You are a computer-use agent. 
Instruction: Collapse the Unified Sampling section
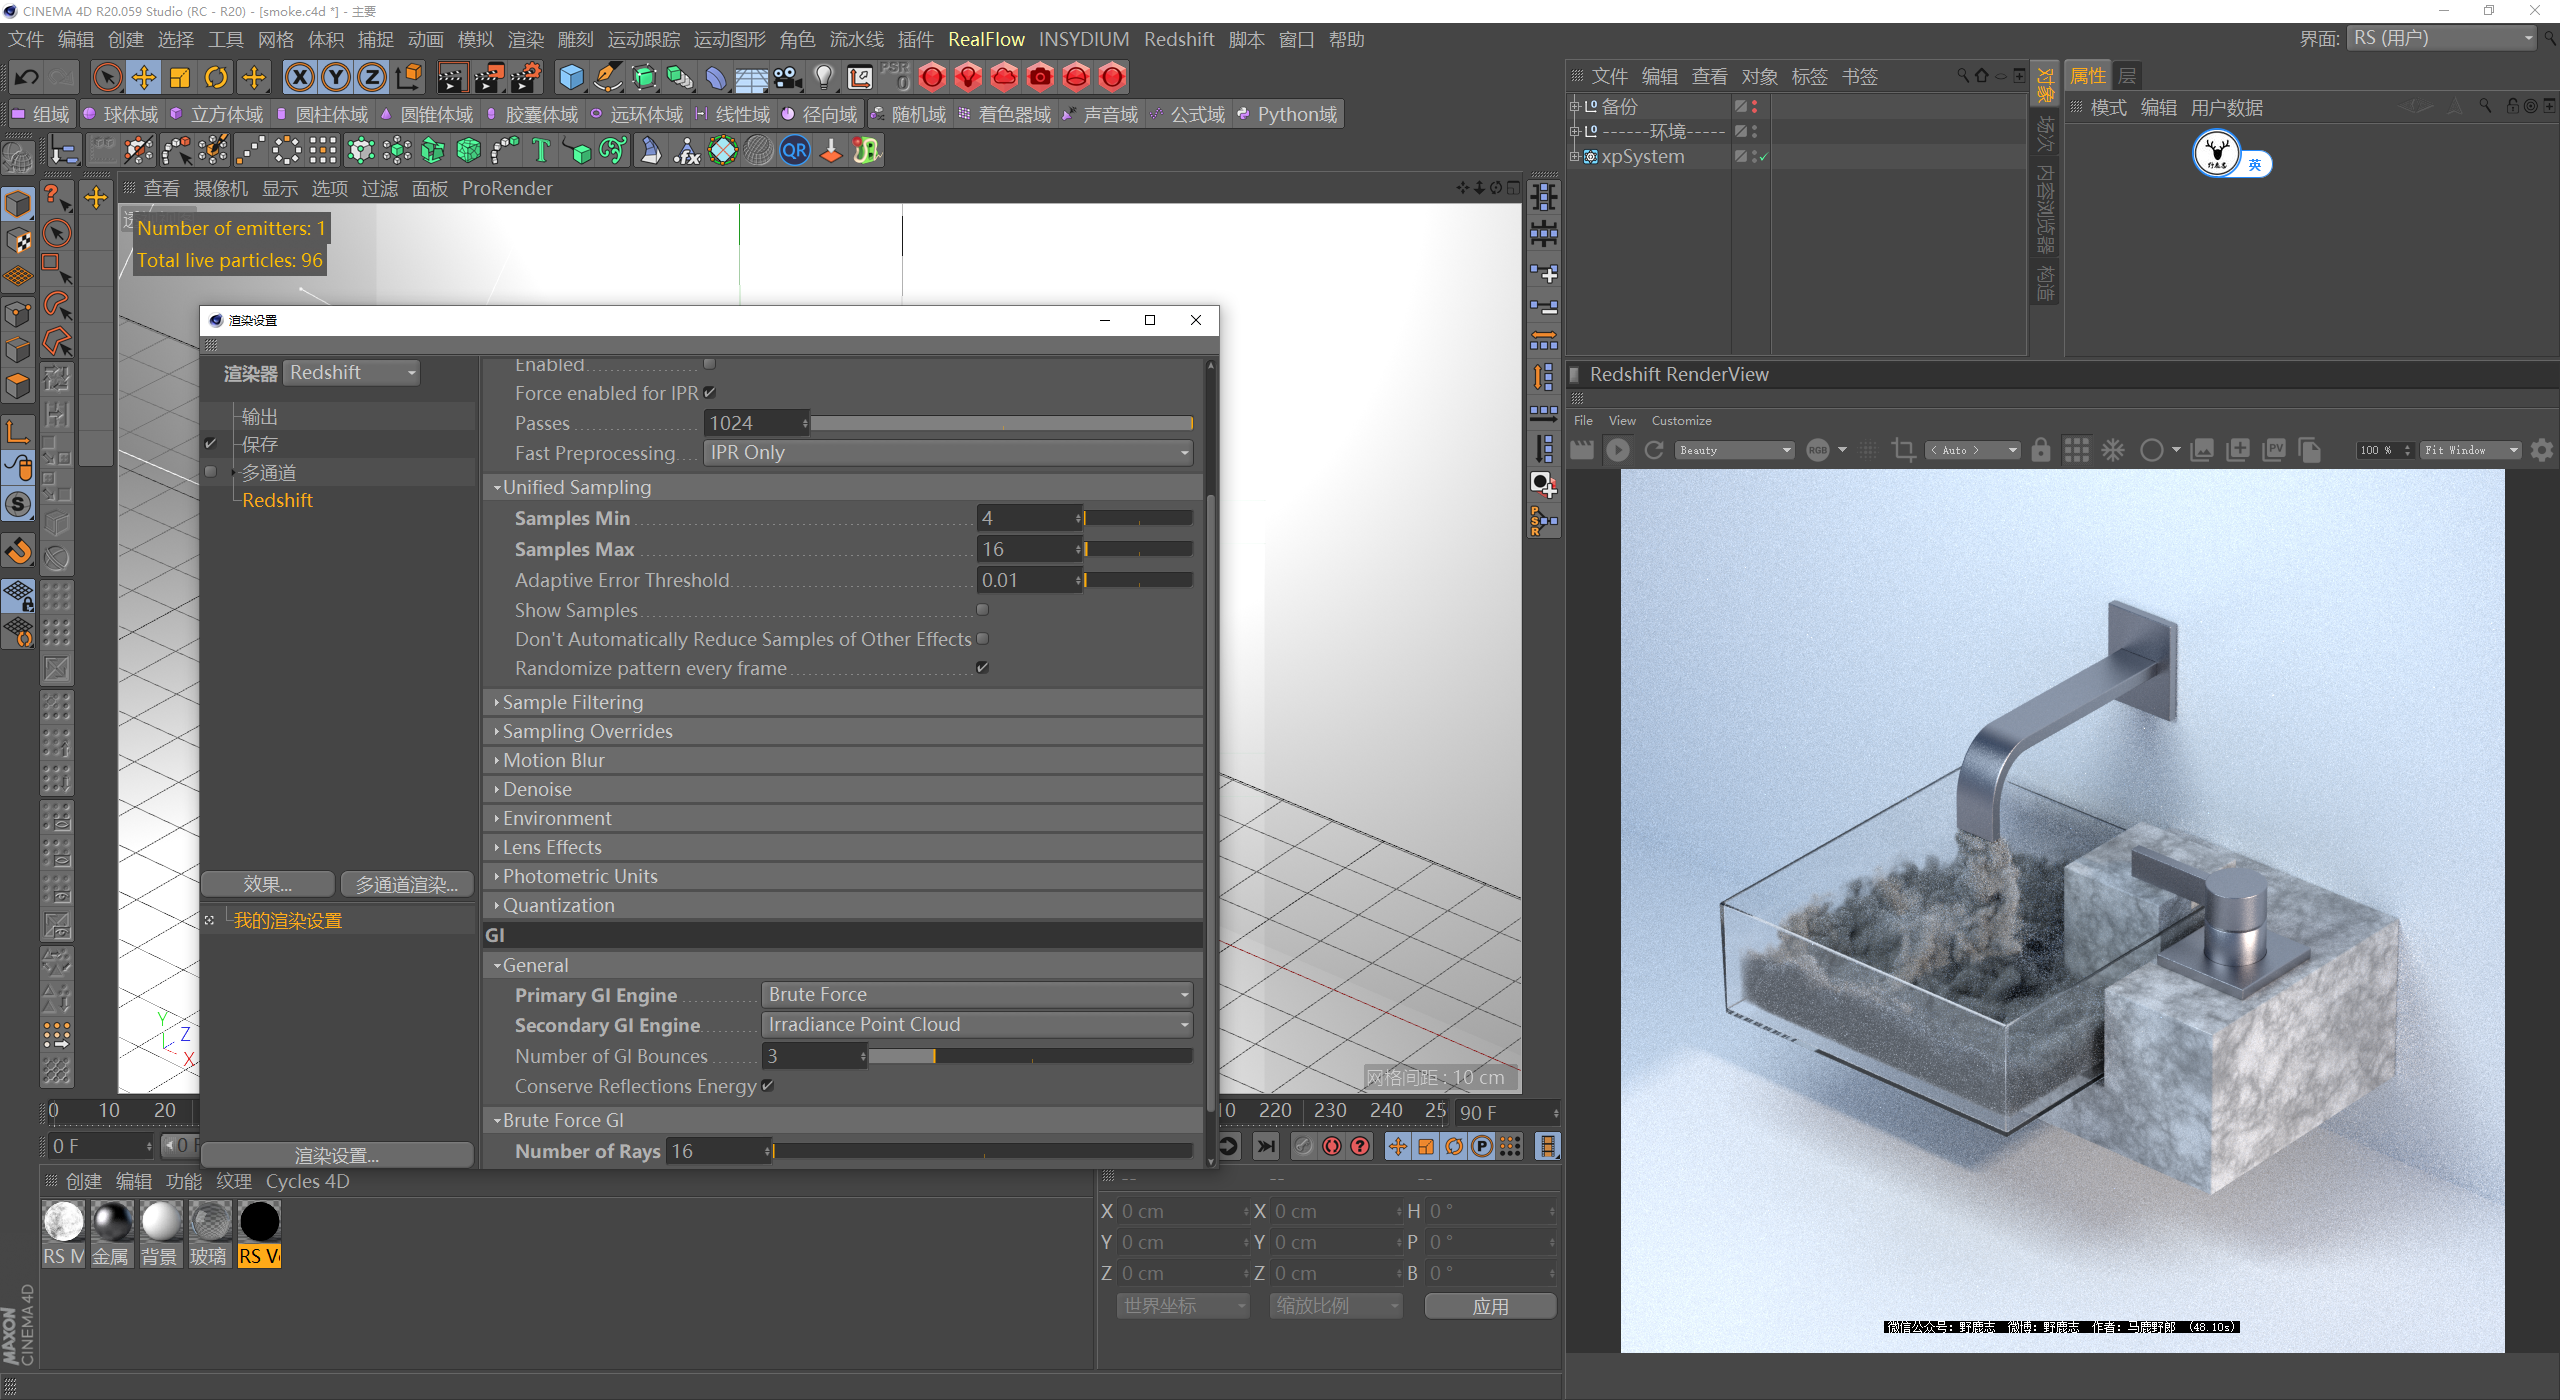point(842,487)
